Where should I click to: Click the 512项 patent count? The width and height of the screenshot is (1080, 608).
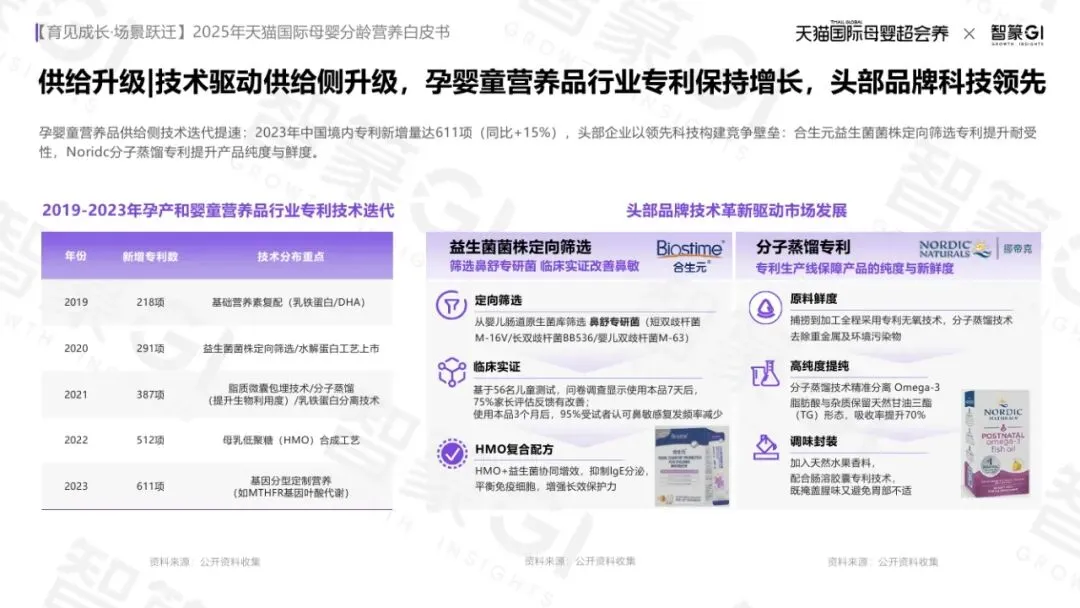(x=150, y=440)
